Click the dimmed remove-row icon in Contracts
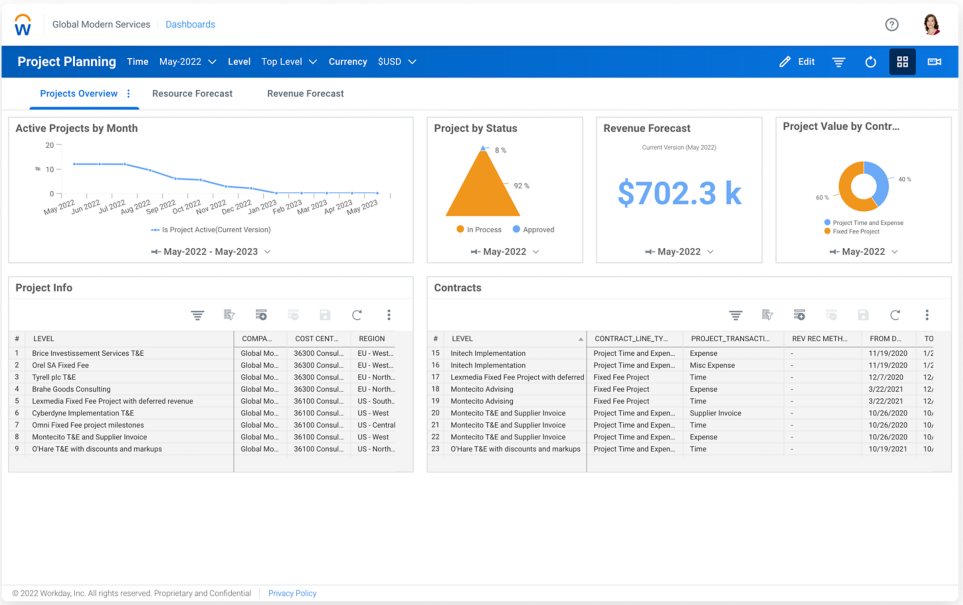The height and width of the screenshot is (605, 963). (x=831, y=315)
